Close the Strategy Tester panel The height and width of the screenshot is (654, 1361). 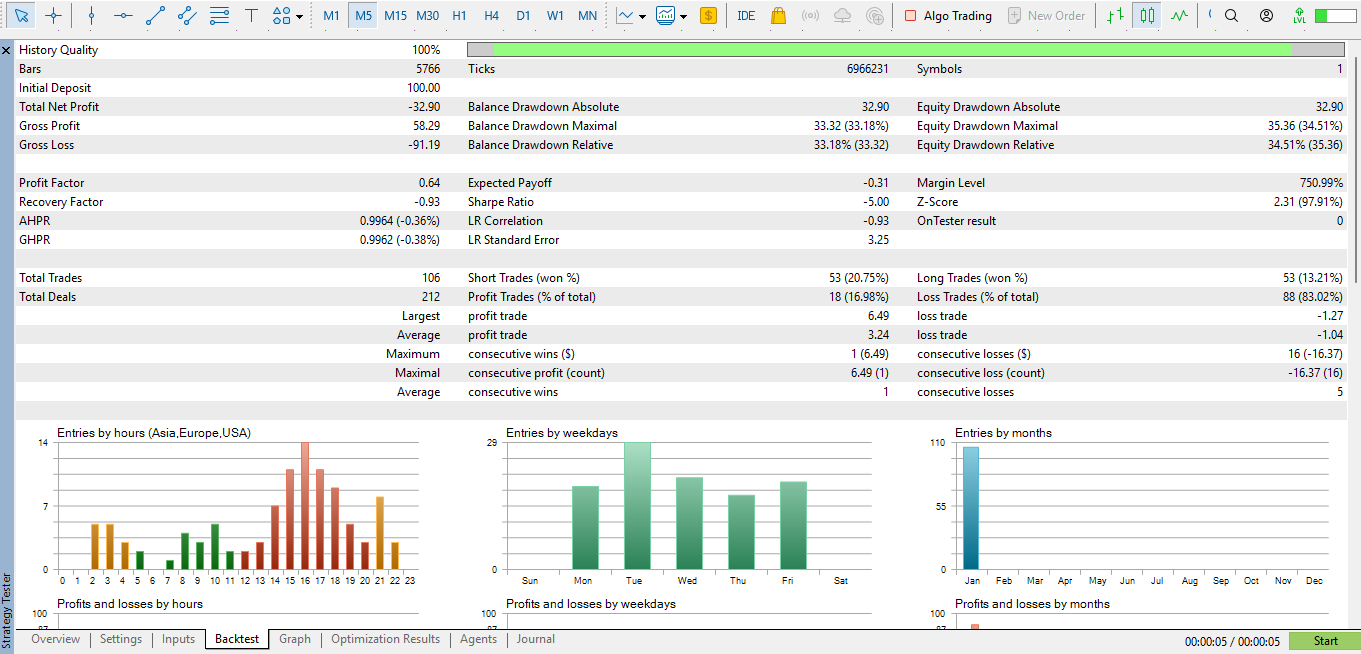click(x=6, y=49)
